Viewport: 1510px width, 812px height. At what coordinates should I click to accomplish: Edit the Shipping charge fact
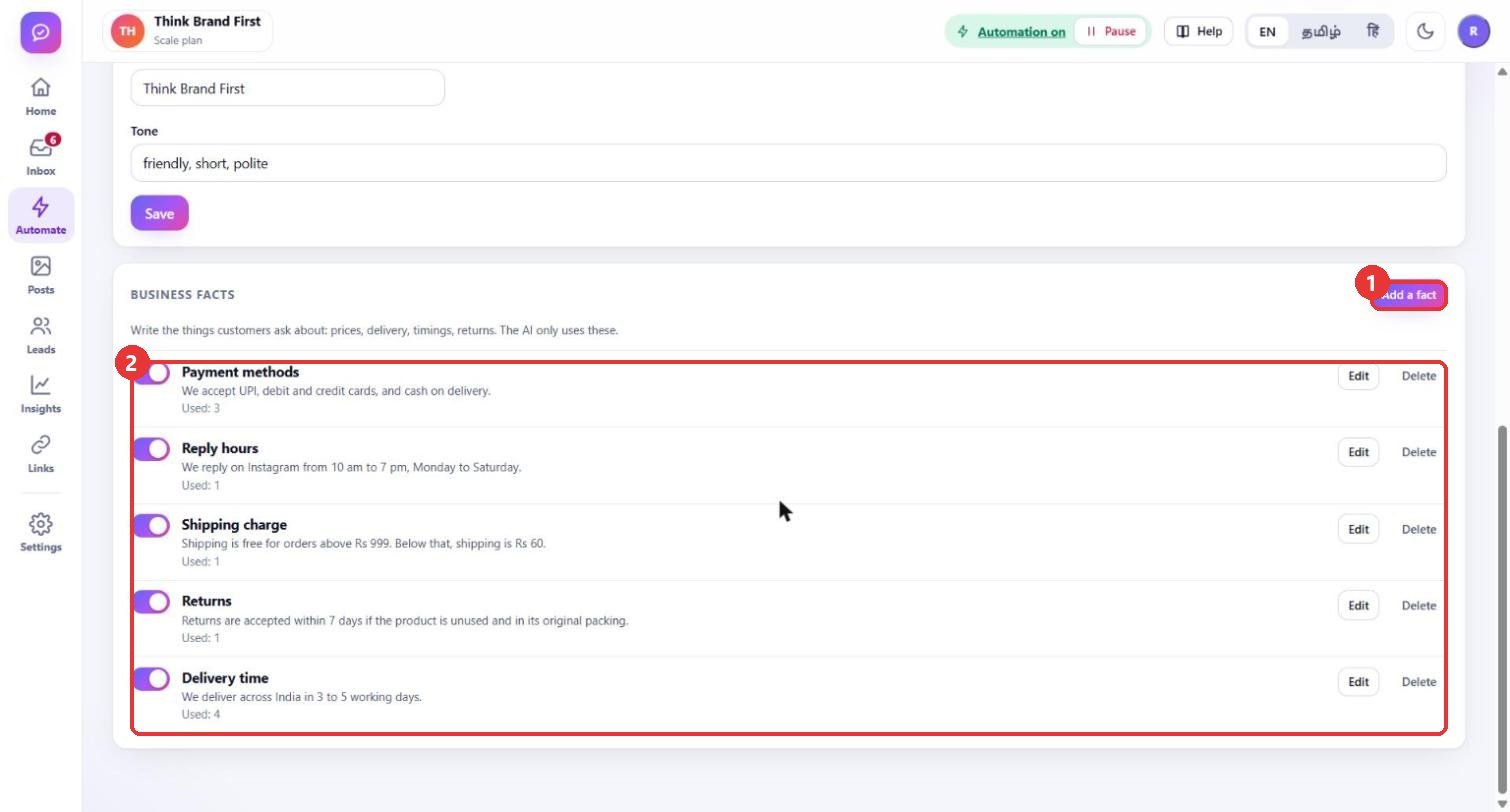coord(1358,529)
